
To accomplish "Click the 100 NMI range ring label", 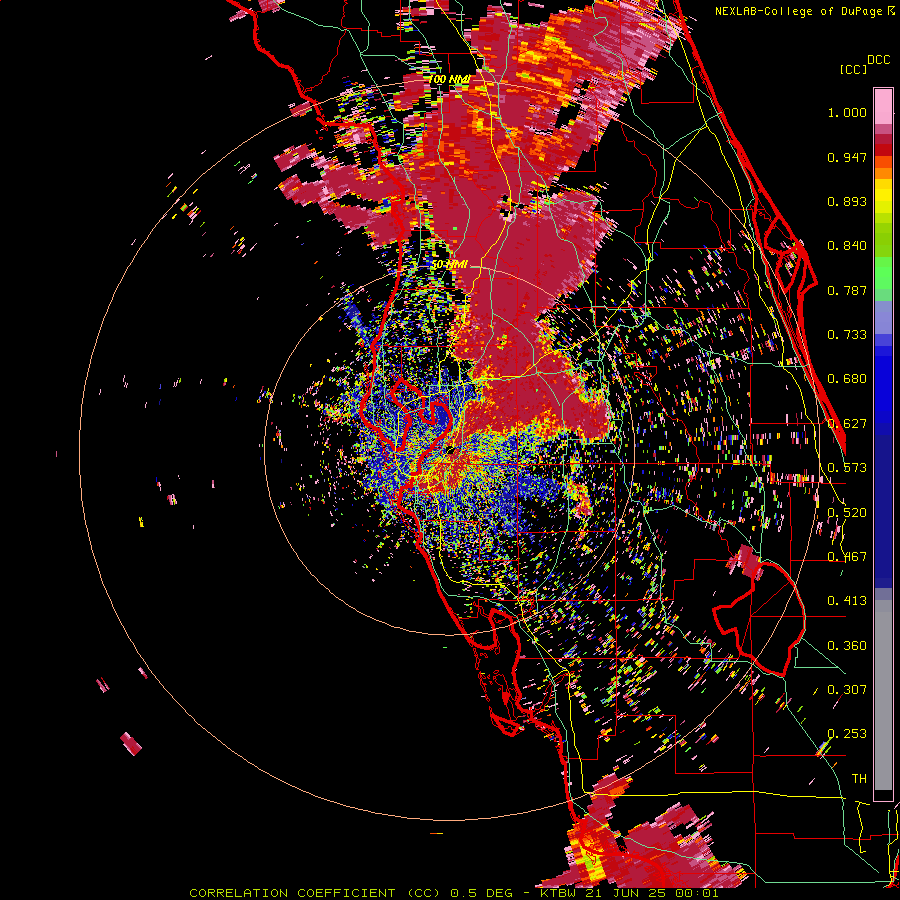I will tap(449, 79).
